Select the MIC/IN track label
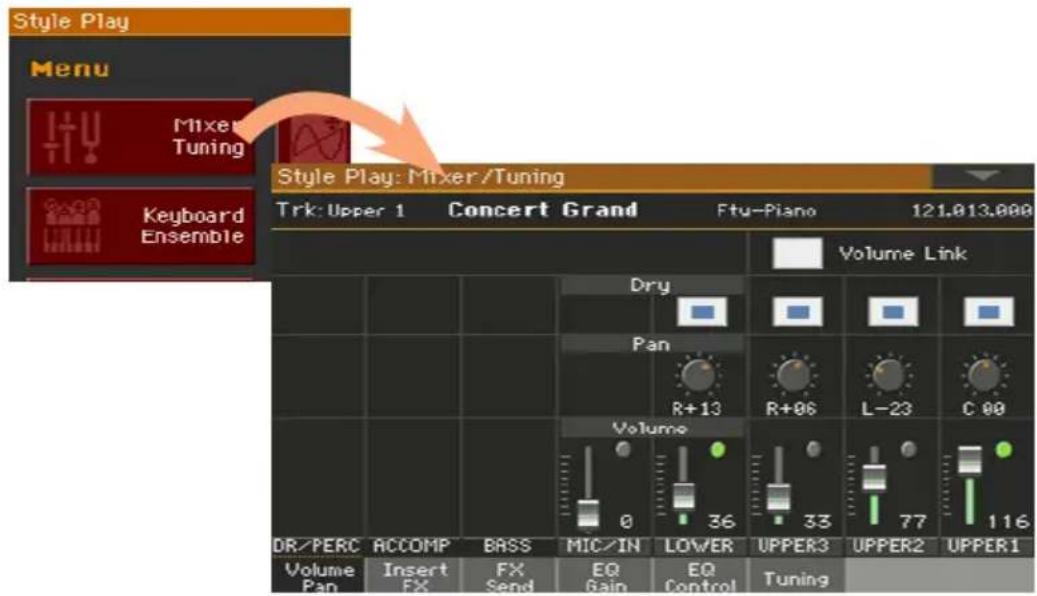Viewport: 1037px width, 596px height. coord(604,546)
